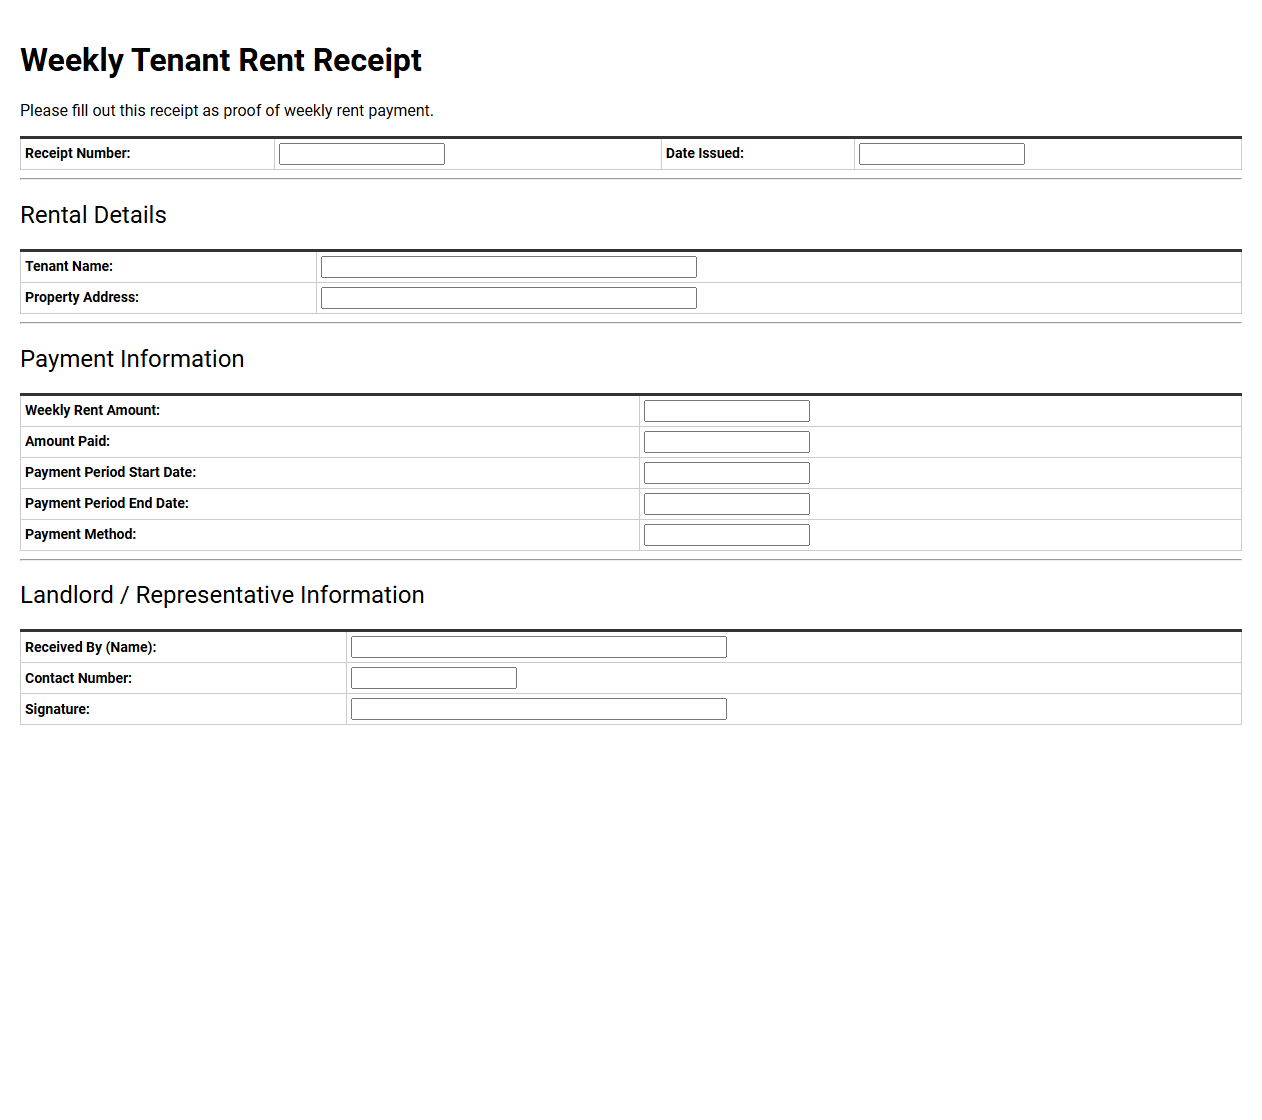Click the 'Contact Number:' label

[78, 678]
